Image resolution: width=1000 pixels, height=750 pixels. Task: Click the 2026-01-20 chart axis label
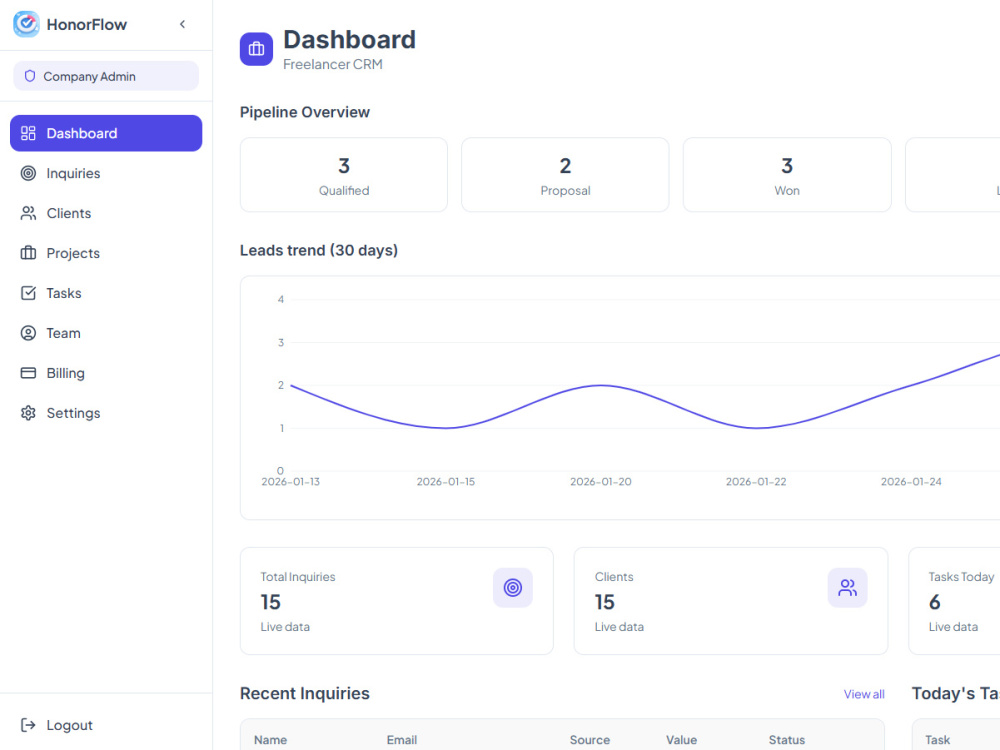(x=601, y=482)
